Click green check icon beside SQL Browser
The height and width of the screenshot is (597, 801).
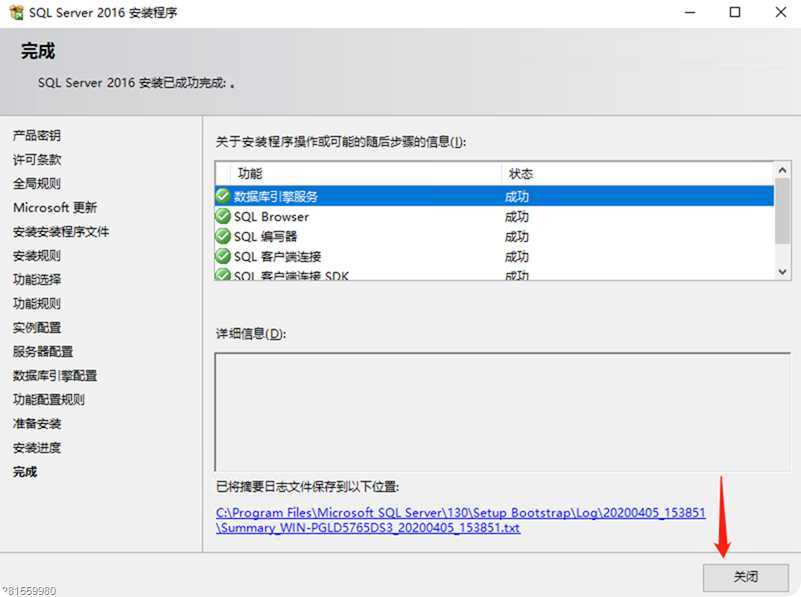click(223, 216)
